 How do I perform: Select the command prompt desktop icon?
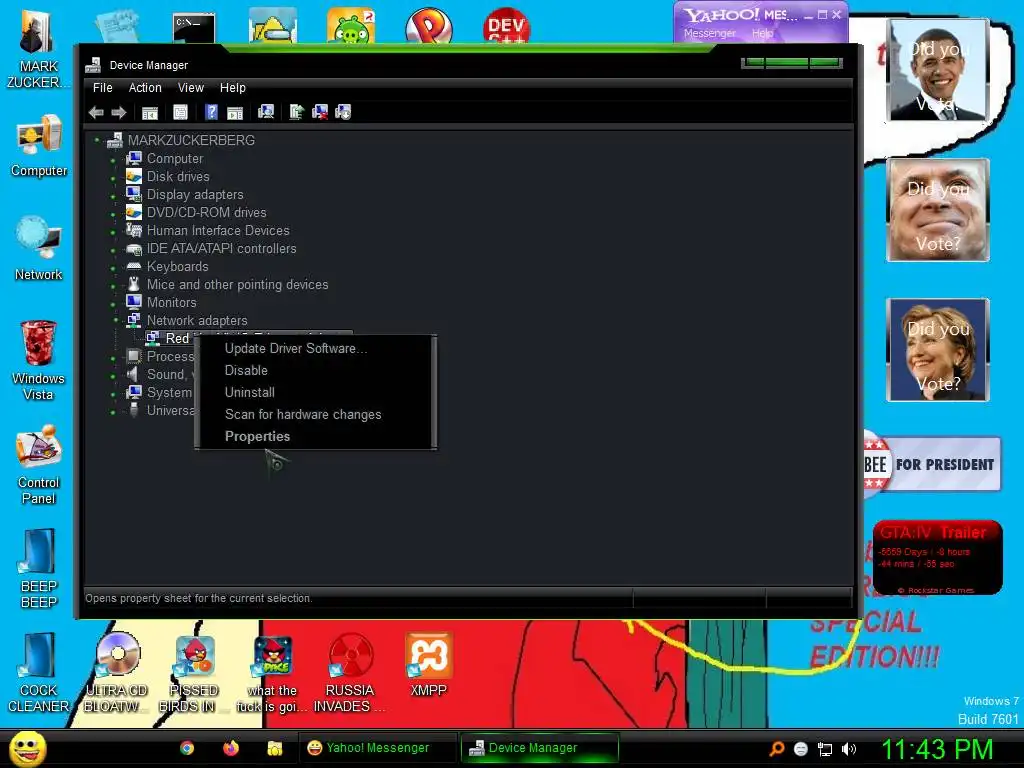click(194, 27)
